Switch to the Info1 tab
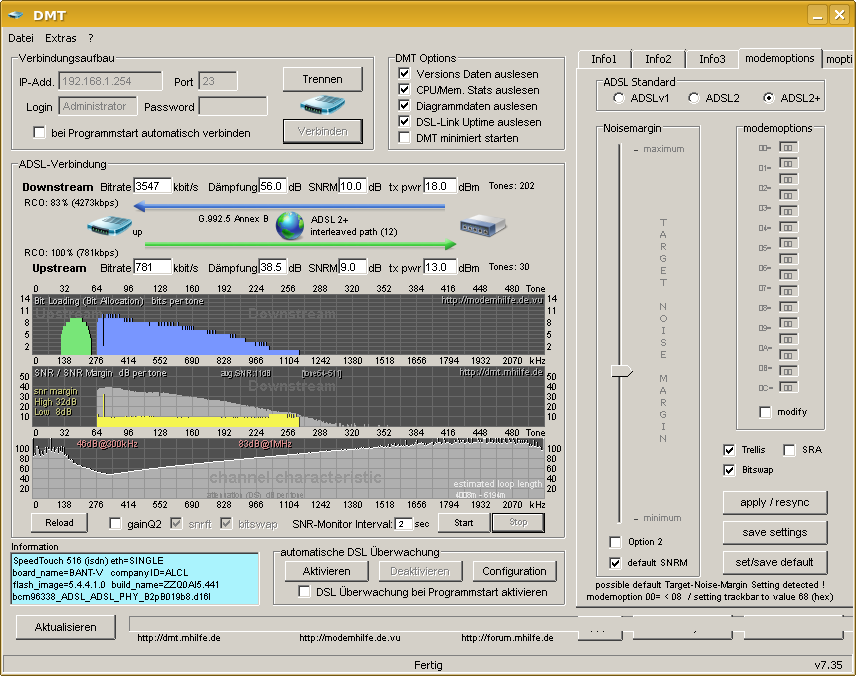The height and width of the screenshot is (676, 856). pyautogui.click(x=604, y=59)
